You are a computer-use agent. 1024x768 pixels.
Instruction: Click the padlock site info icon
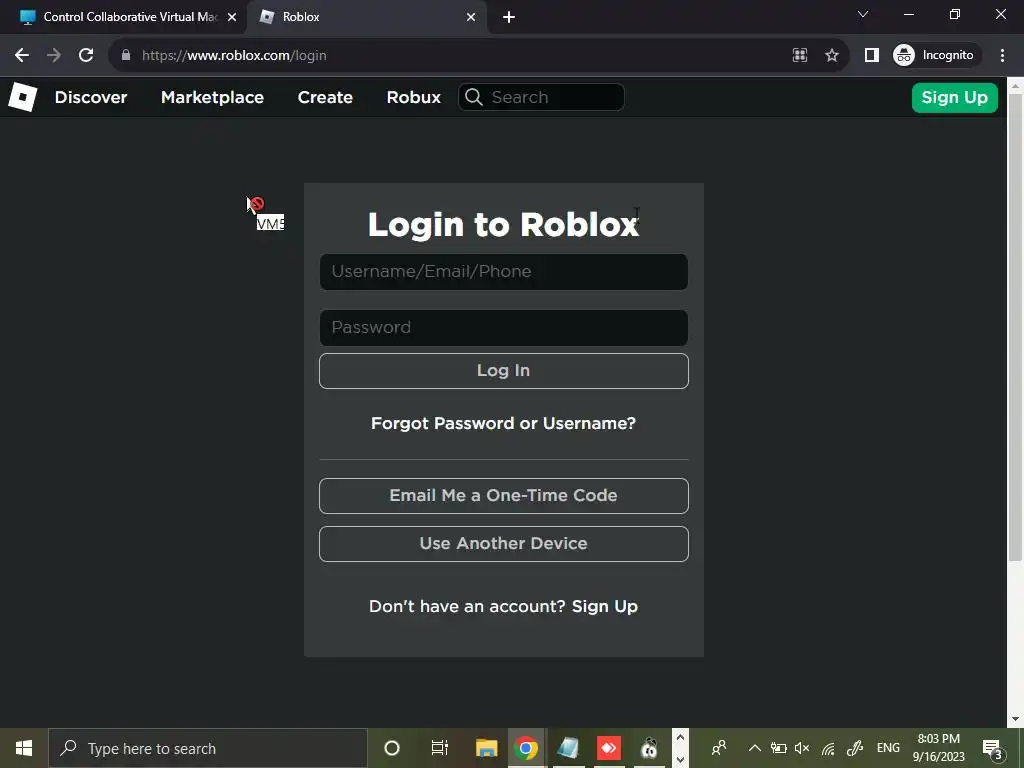(x=126, y=56)
